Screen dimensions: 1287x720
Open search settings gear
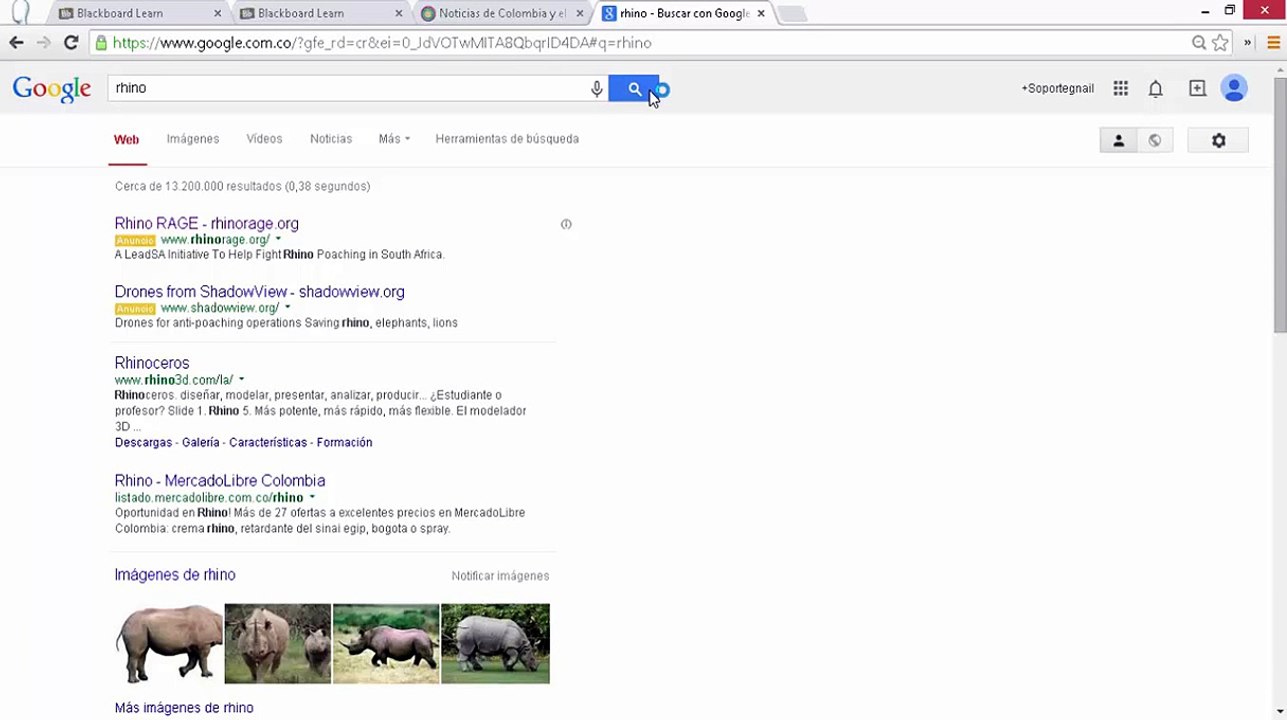pos(1218,141)
